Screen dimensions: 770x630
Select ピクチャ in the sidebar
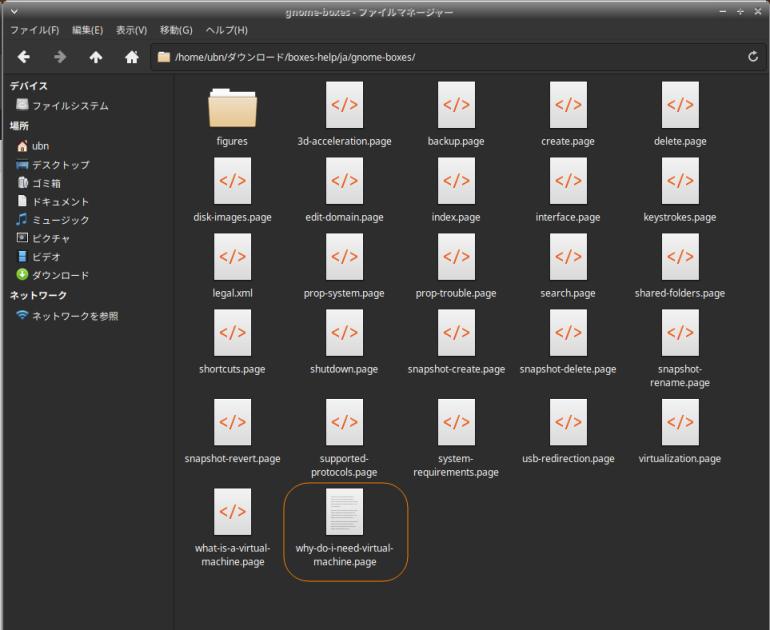point(43,238)
